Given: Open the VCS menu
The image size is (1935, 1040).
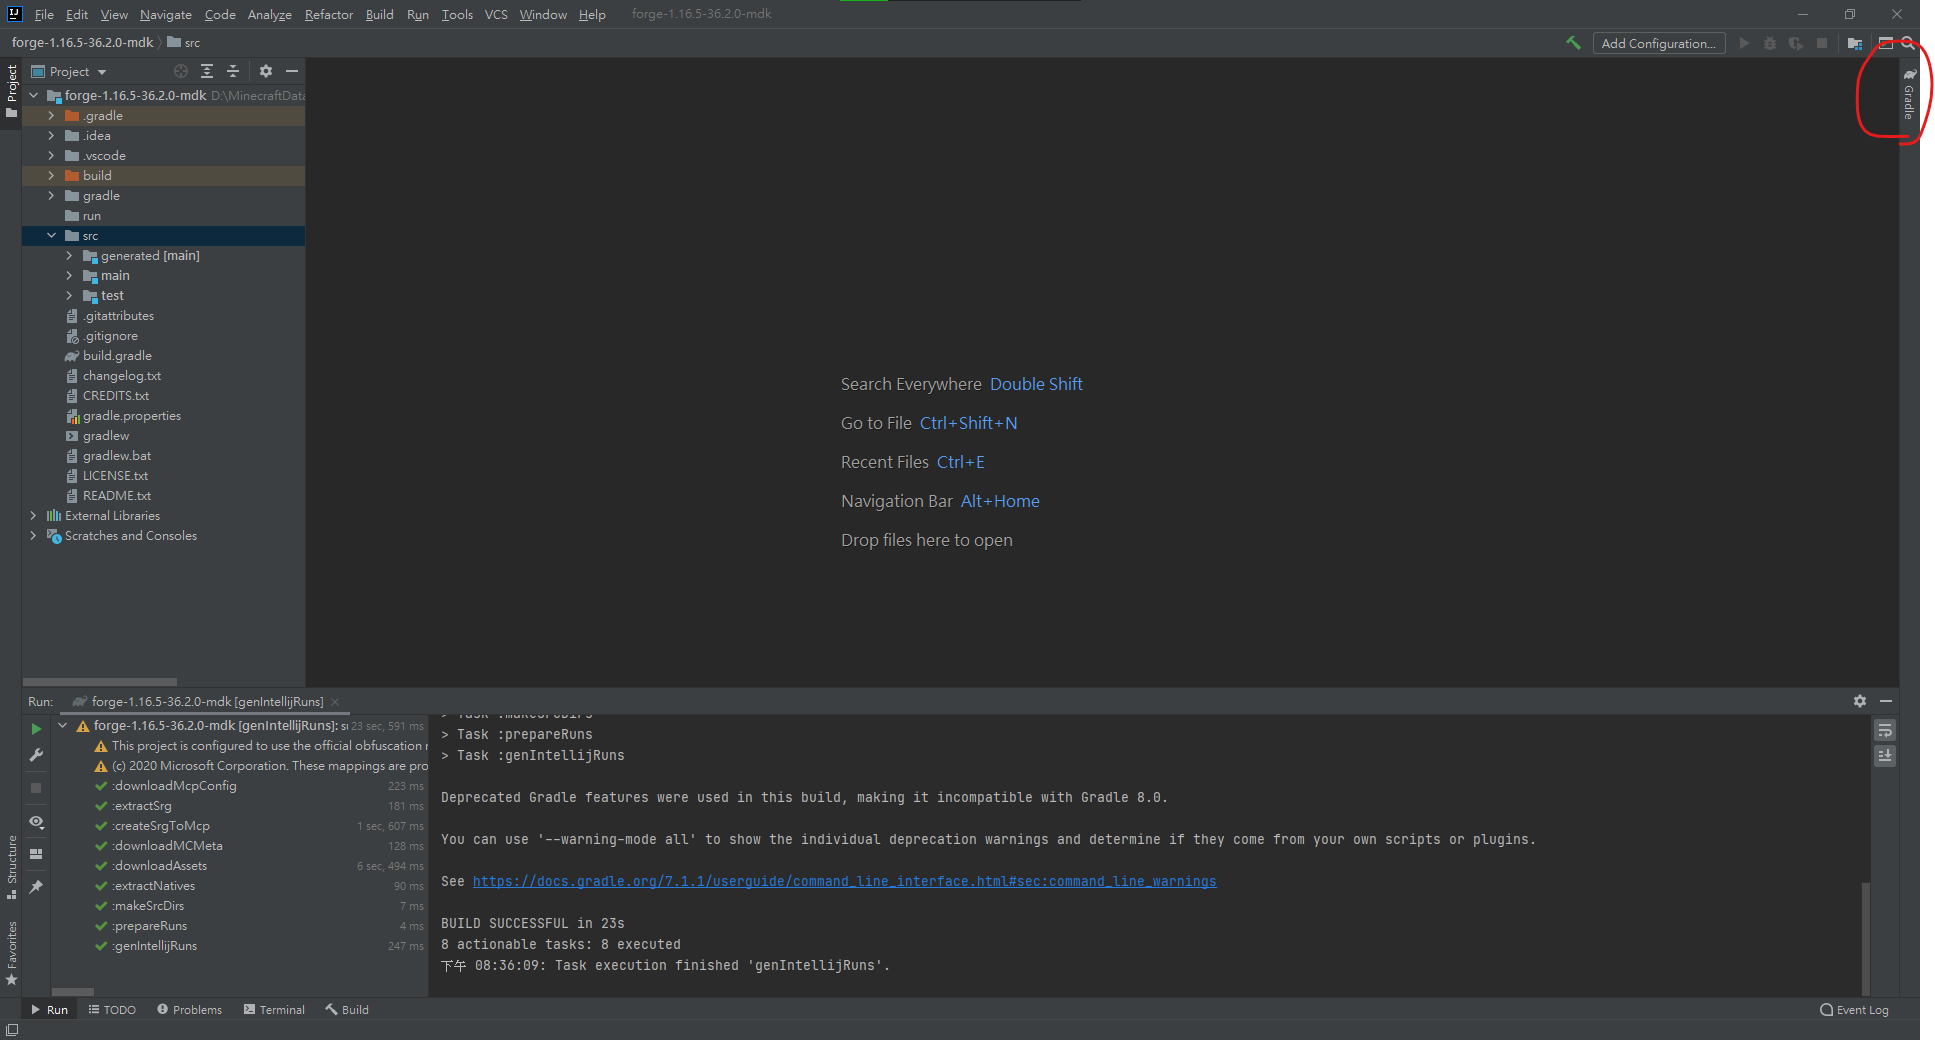Looking at the screenshot, I should pyautogui.click(x=496, y=14).
